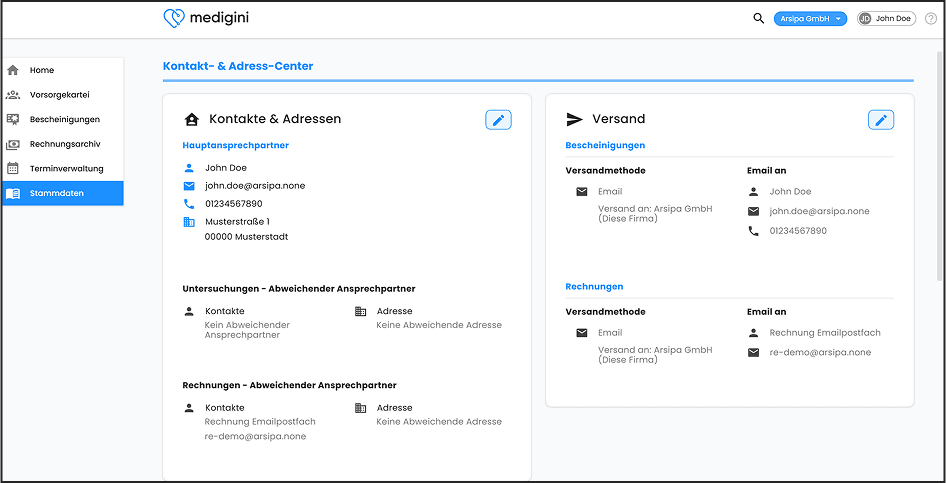Viewport: 946px width, 483px height.
Task: Click Bescheinigungen heading in Versand card
Action: pos(605,145)
